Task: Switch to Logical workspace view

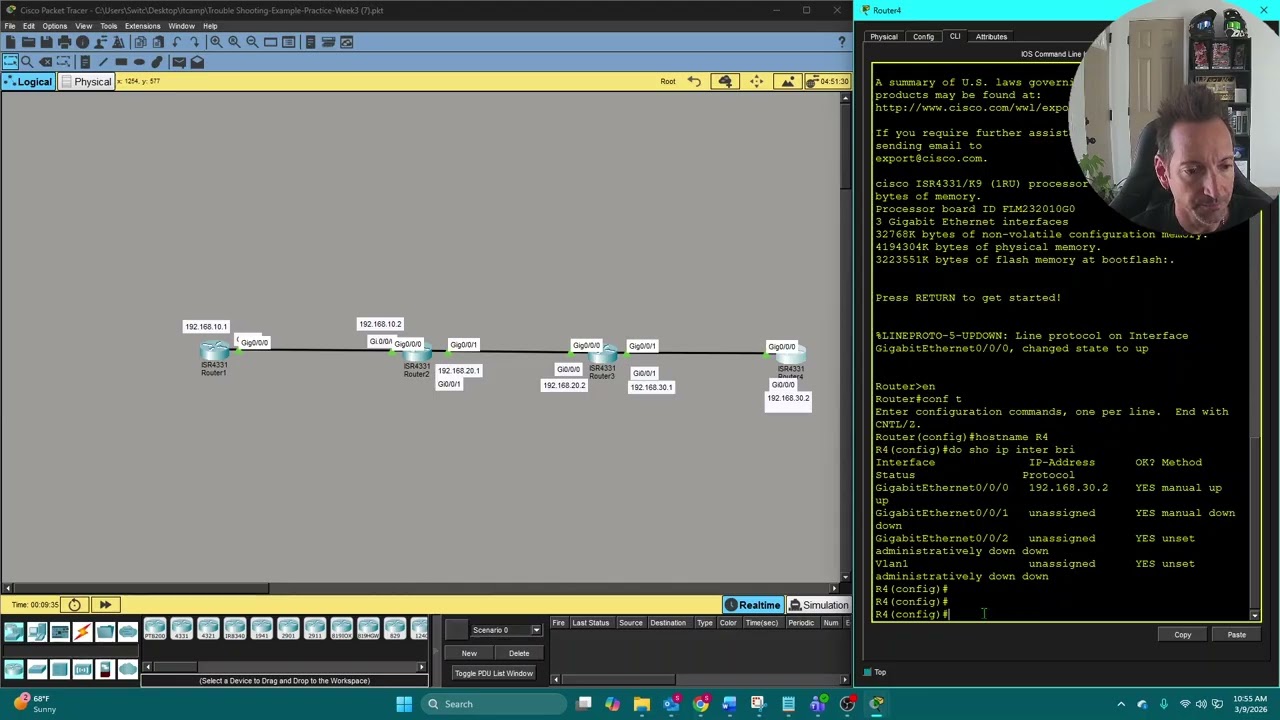Action: [x=27, y=82]
